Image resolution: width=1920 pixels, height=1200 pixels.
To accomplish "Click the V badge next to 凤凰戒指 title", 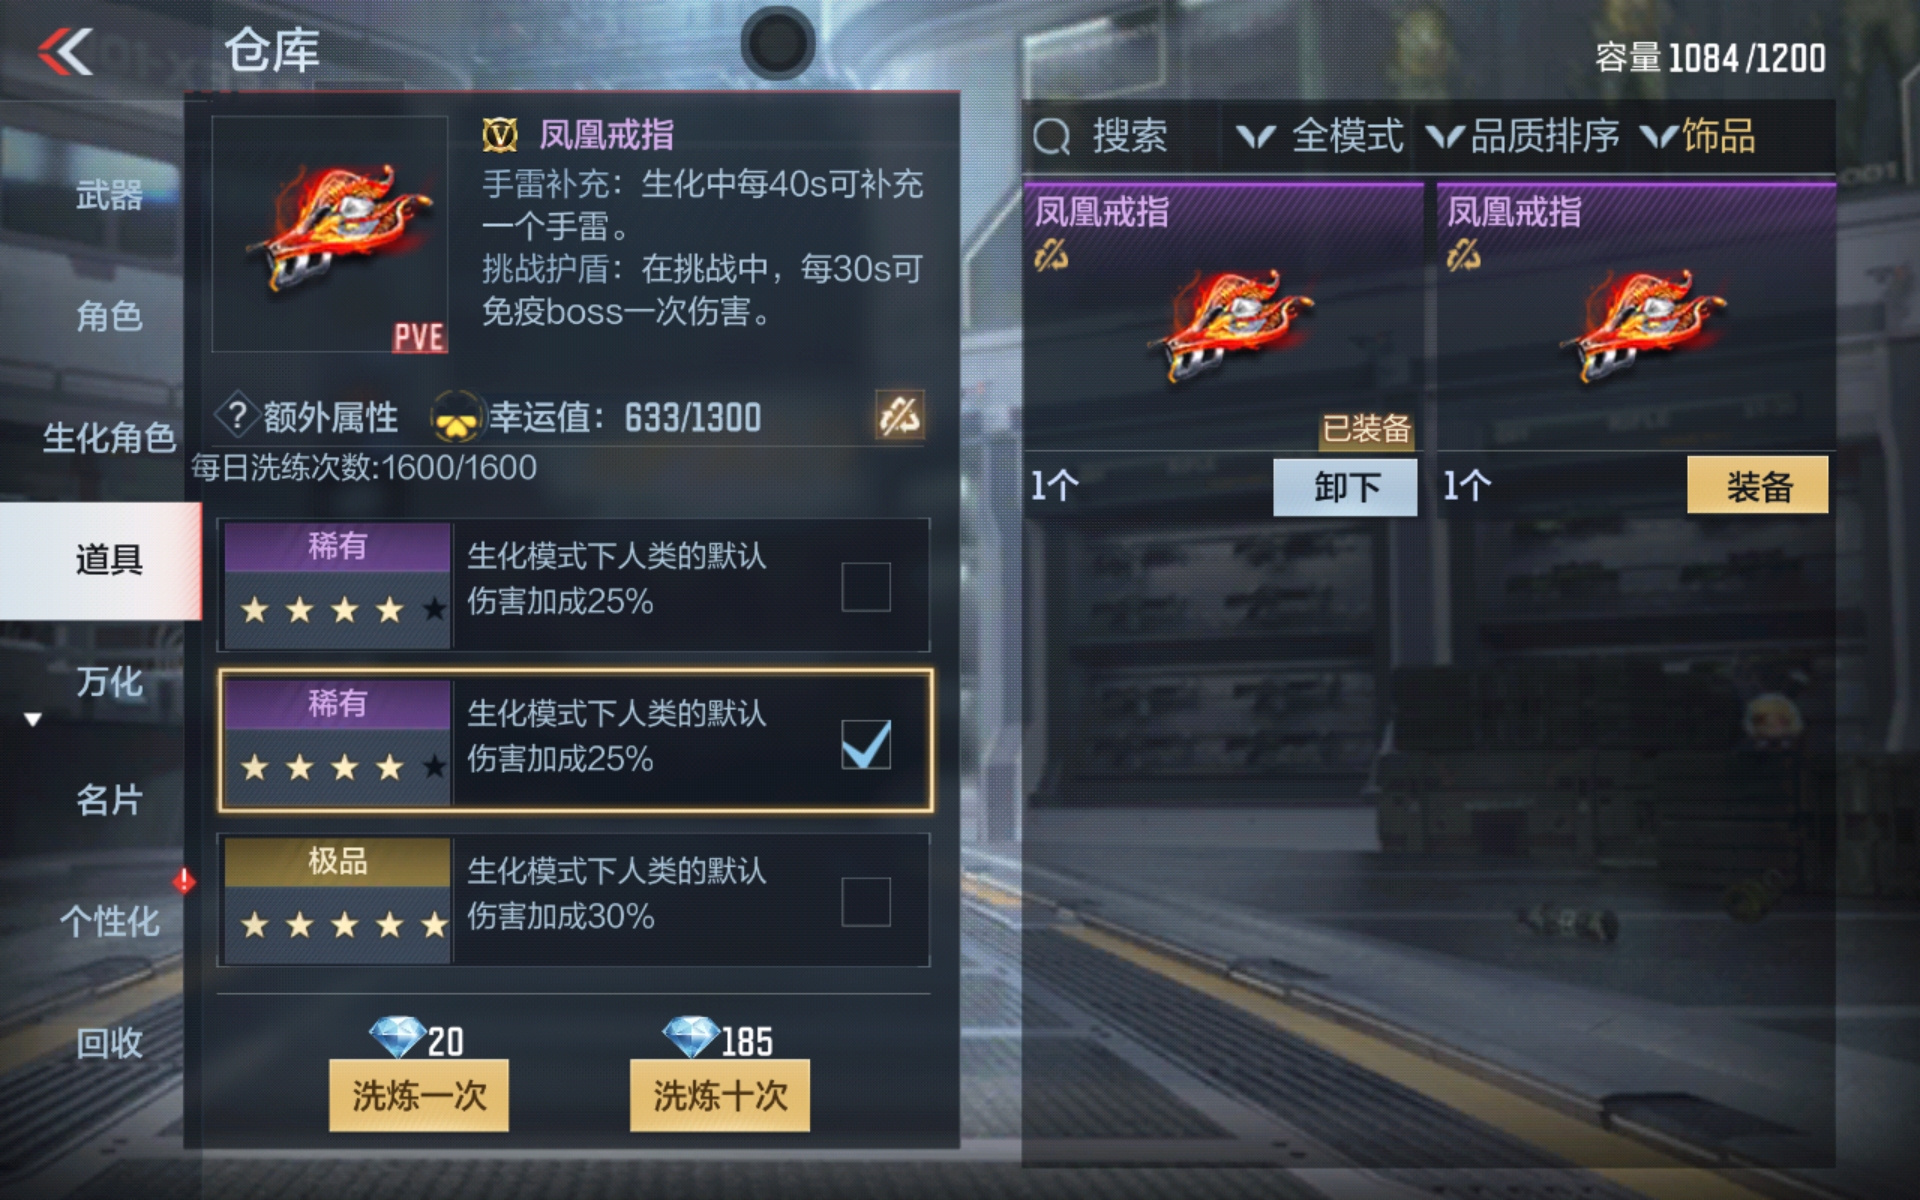I will coord(500,135).
